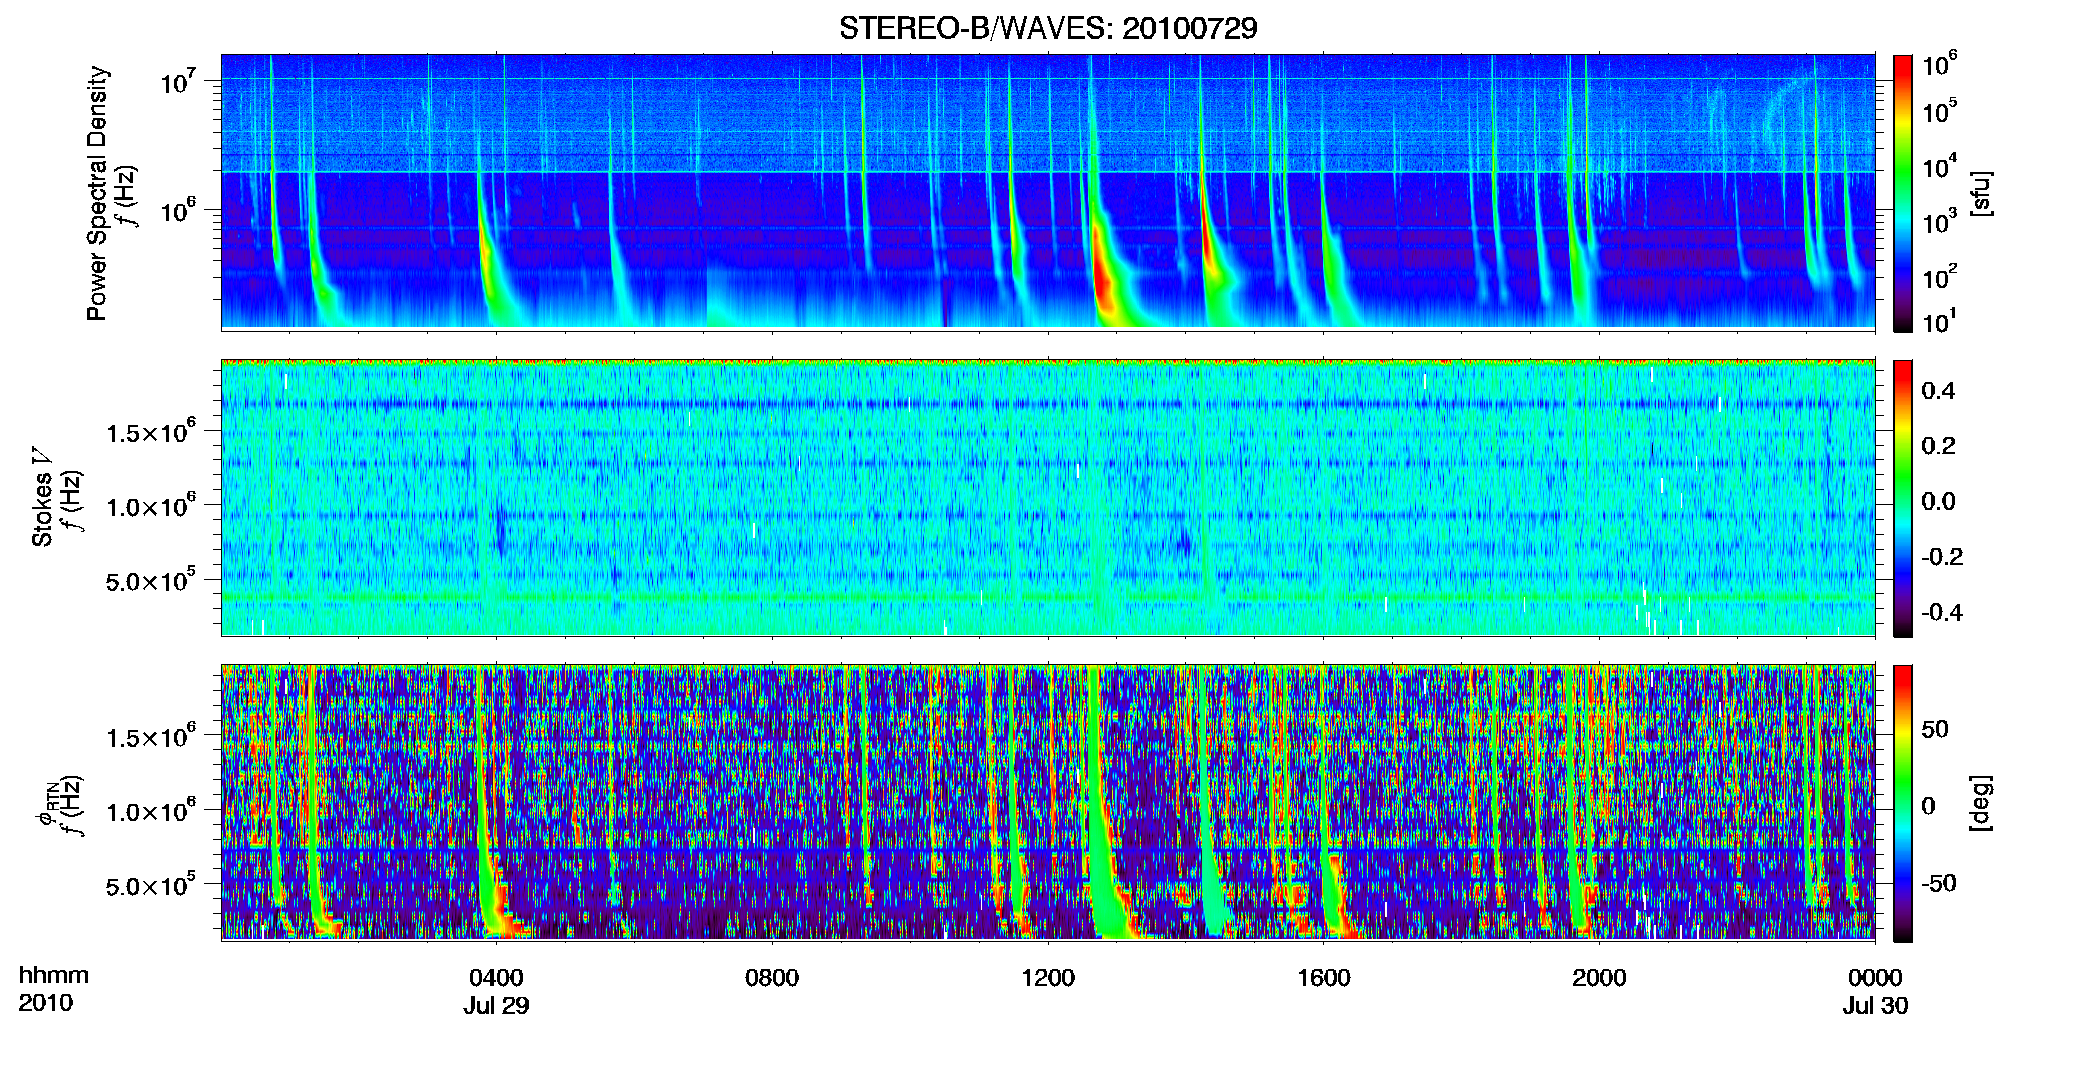2096x1080 pixels.
Task: Click the hhmm axis label
Action: coord(53,976)
